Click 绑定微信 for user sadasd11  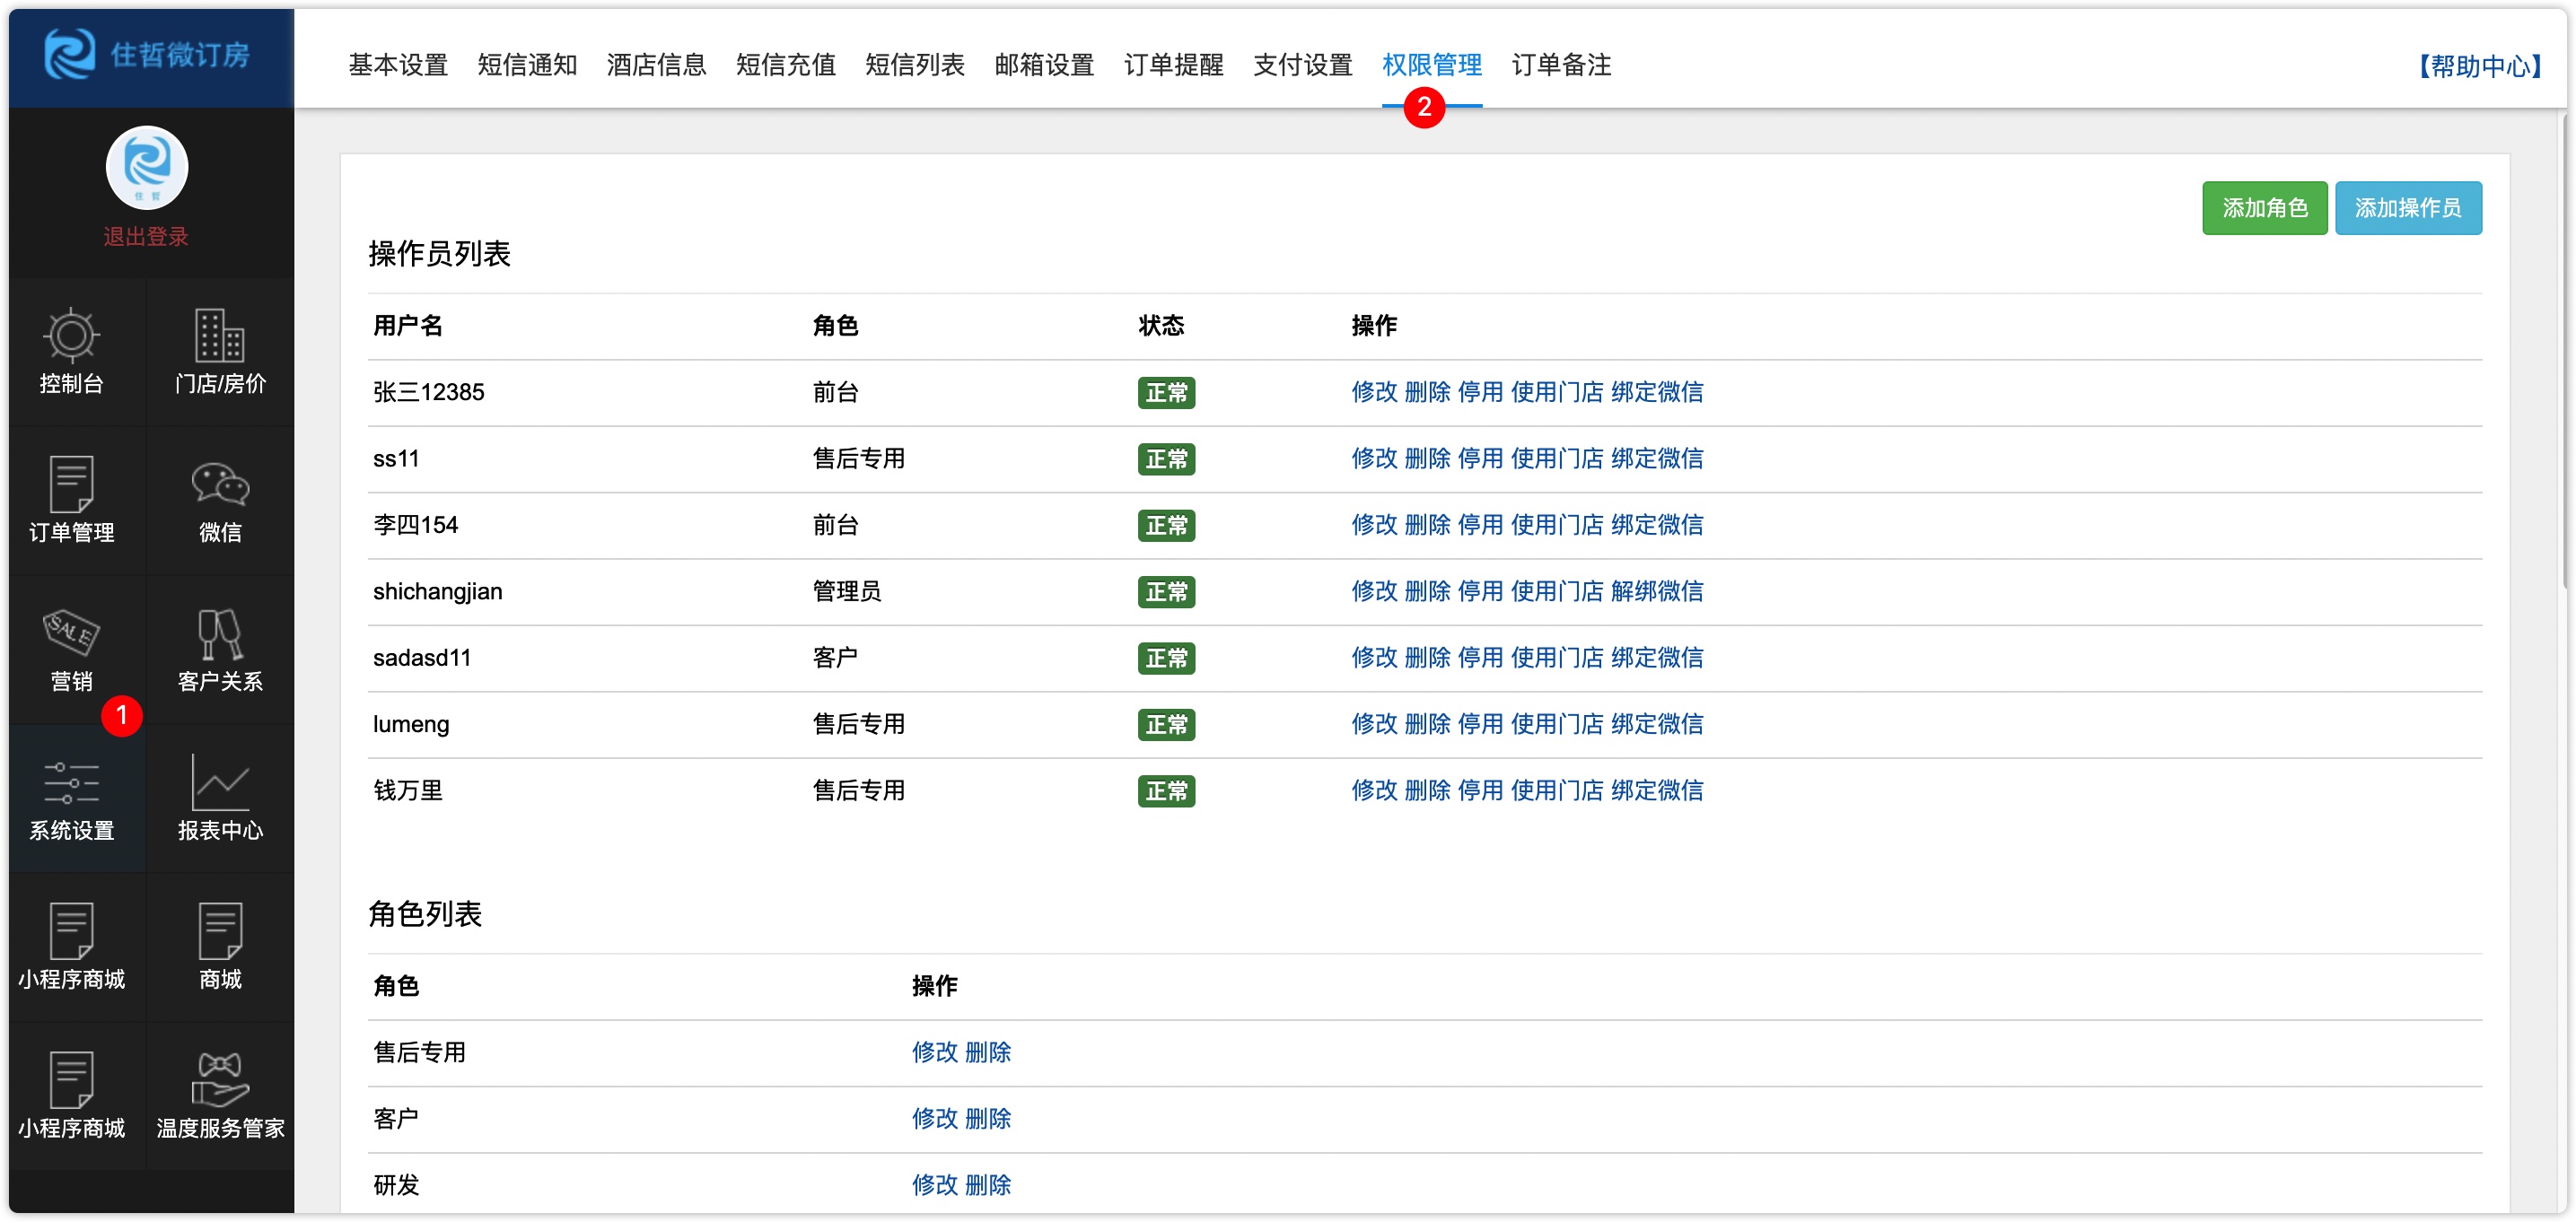(x=1657, y=657)
